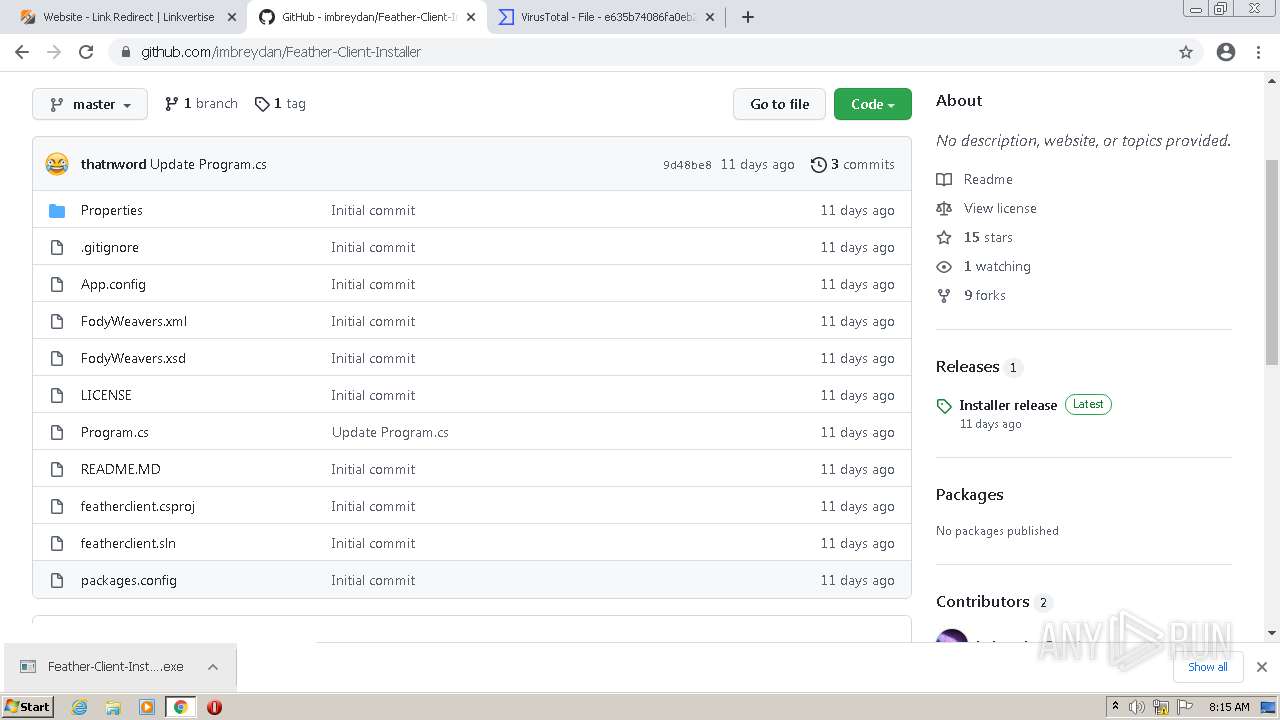Click Show all downloads

[1208, 667]
